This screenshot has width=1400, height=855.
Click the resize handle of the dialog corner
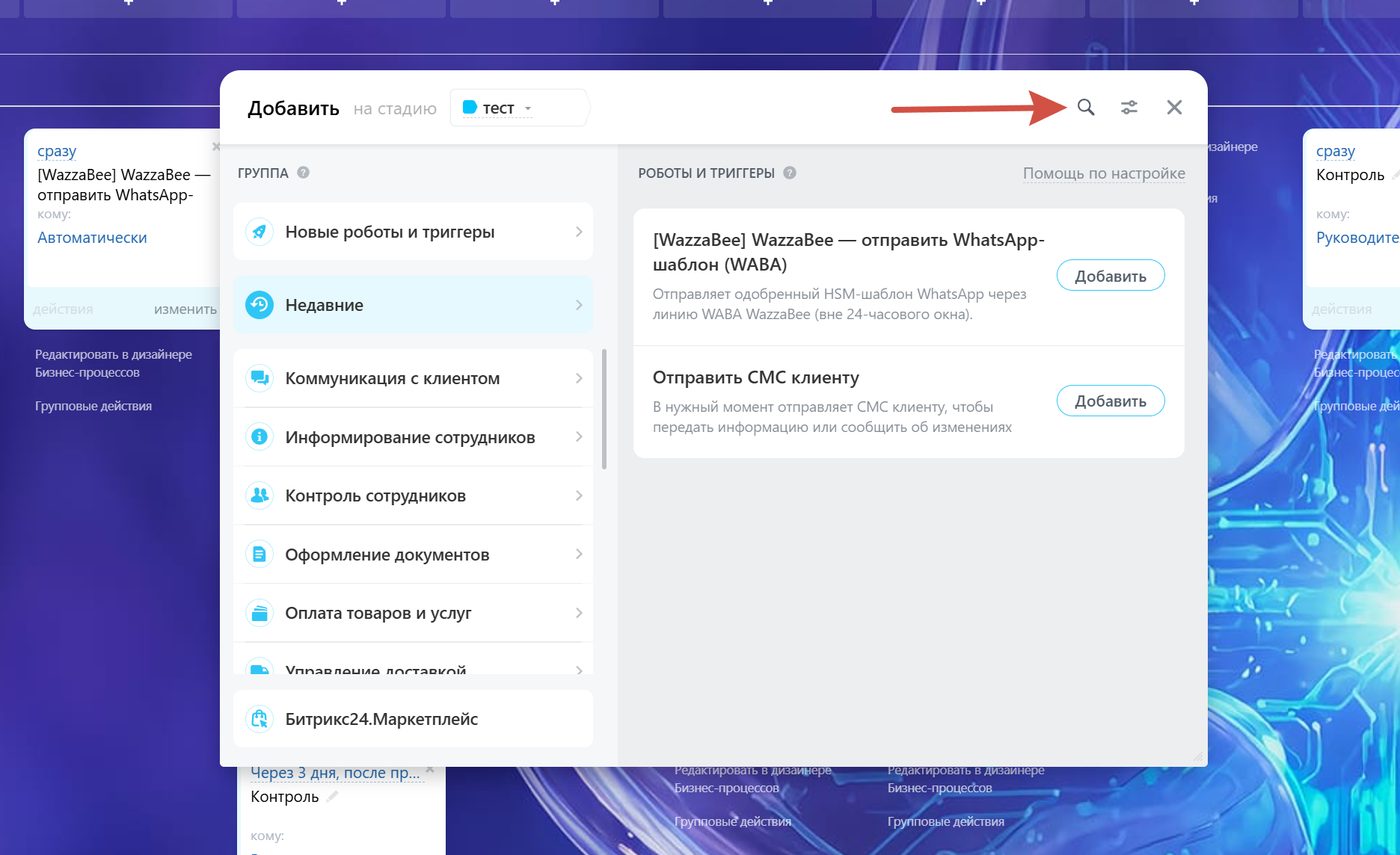click(1198, 757)
